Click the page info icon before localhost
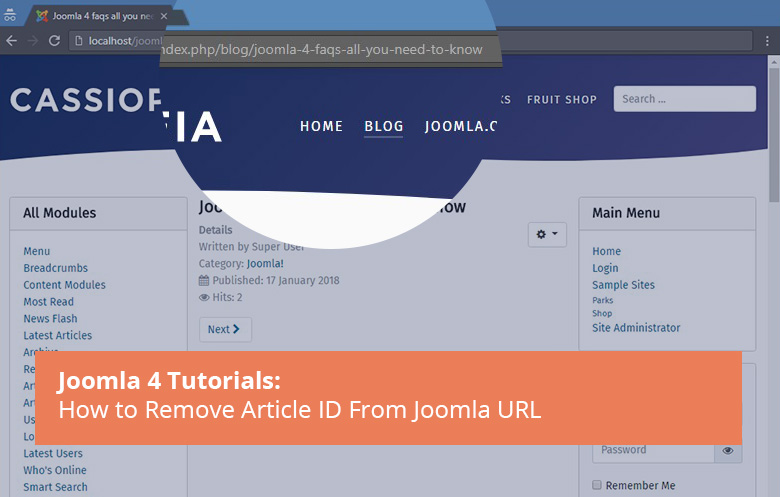Viewport: 780px width, 497px height. (x=79, y=41)
